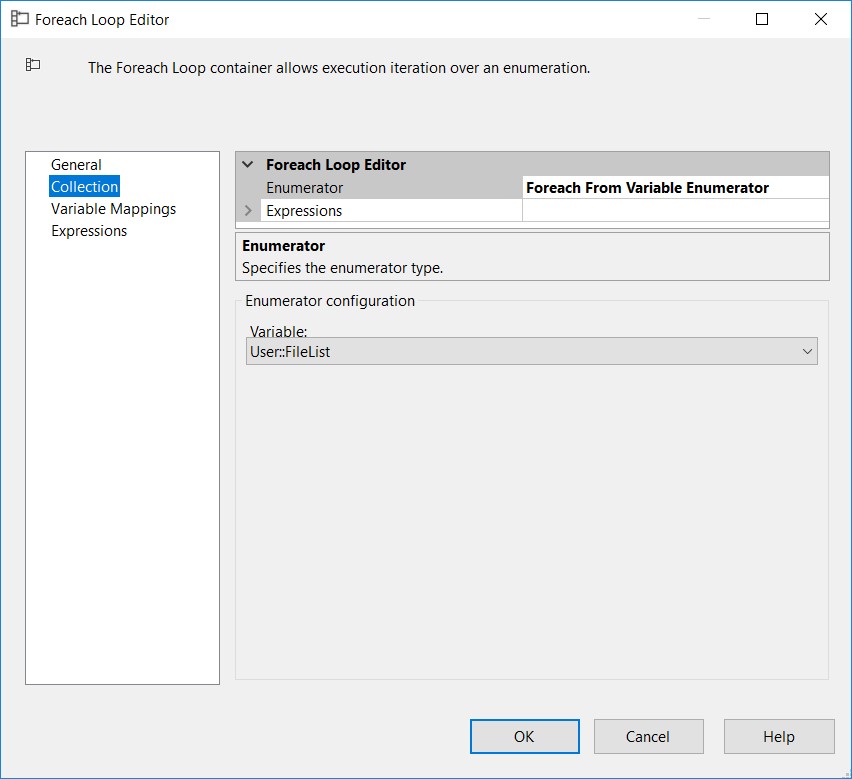The width and height of the screenshot is (852, 779).
Task: Open the Variable Mappings page
Action: click(x=113, y=209)
